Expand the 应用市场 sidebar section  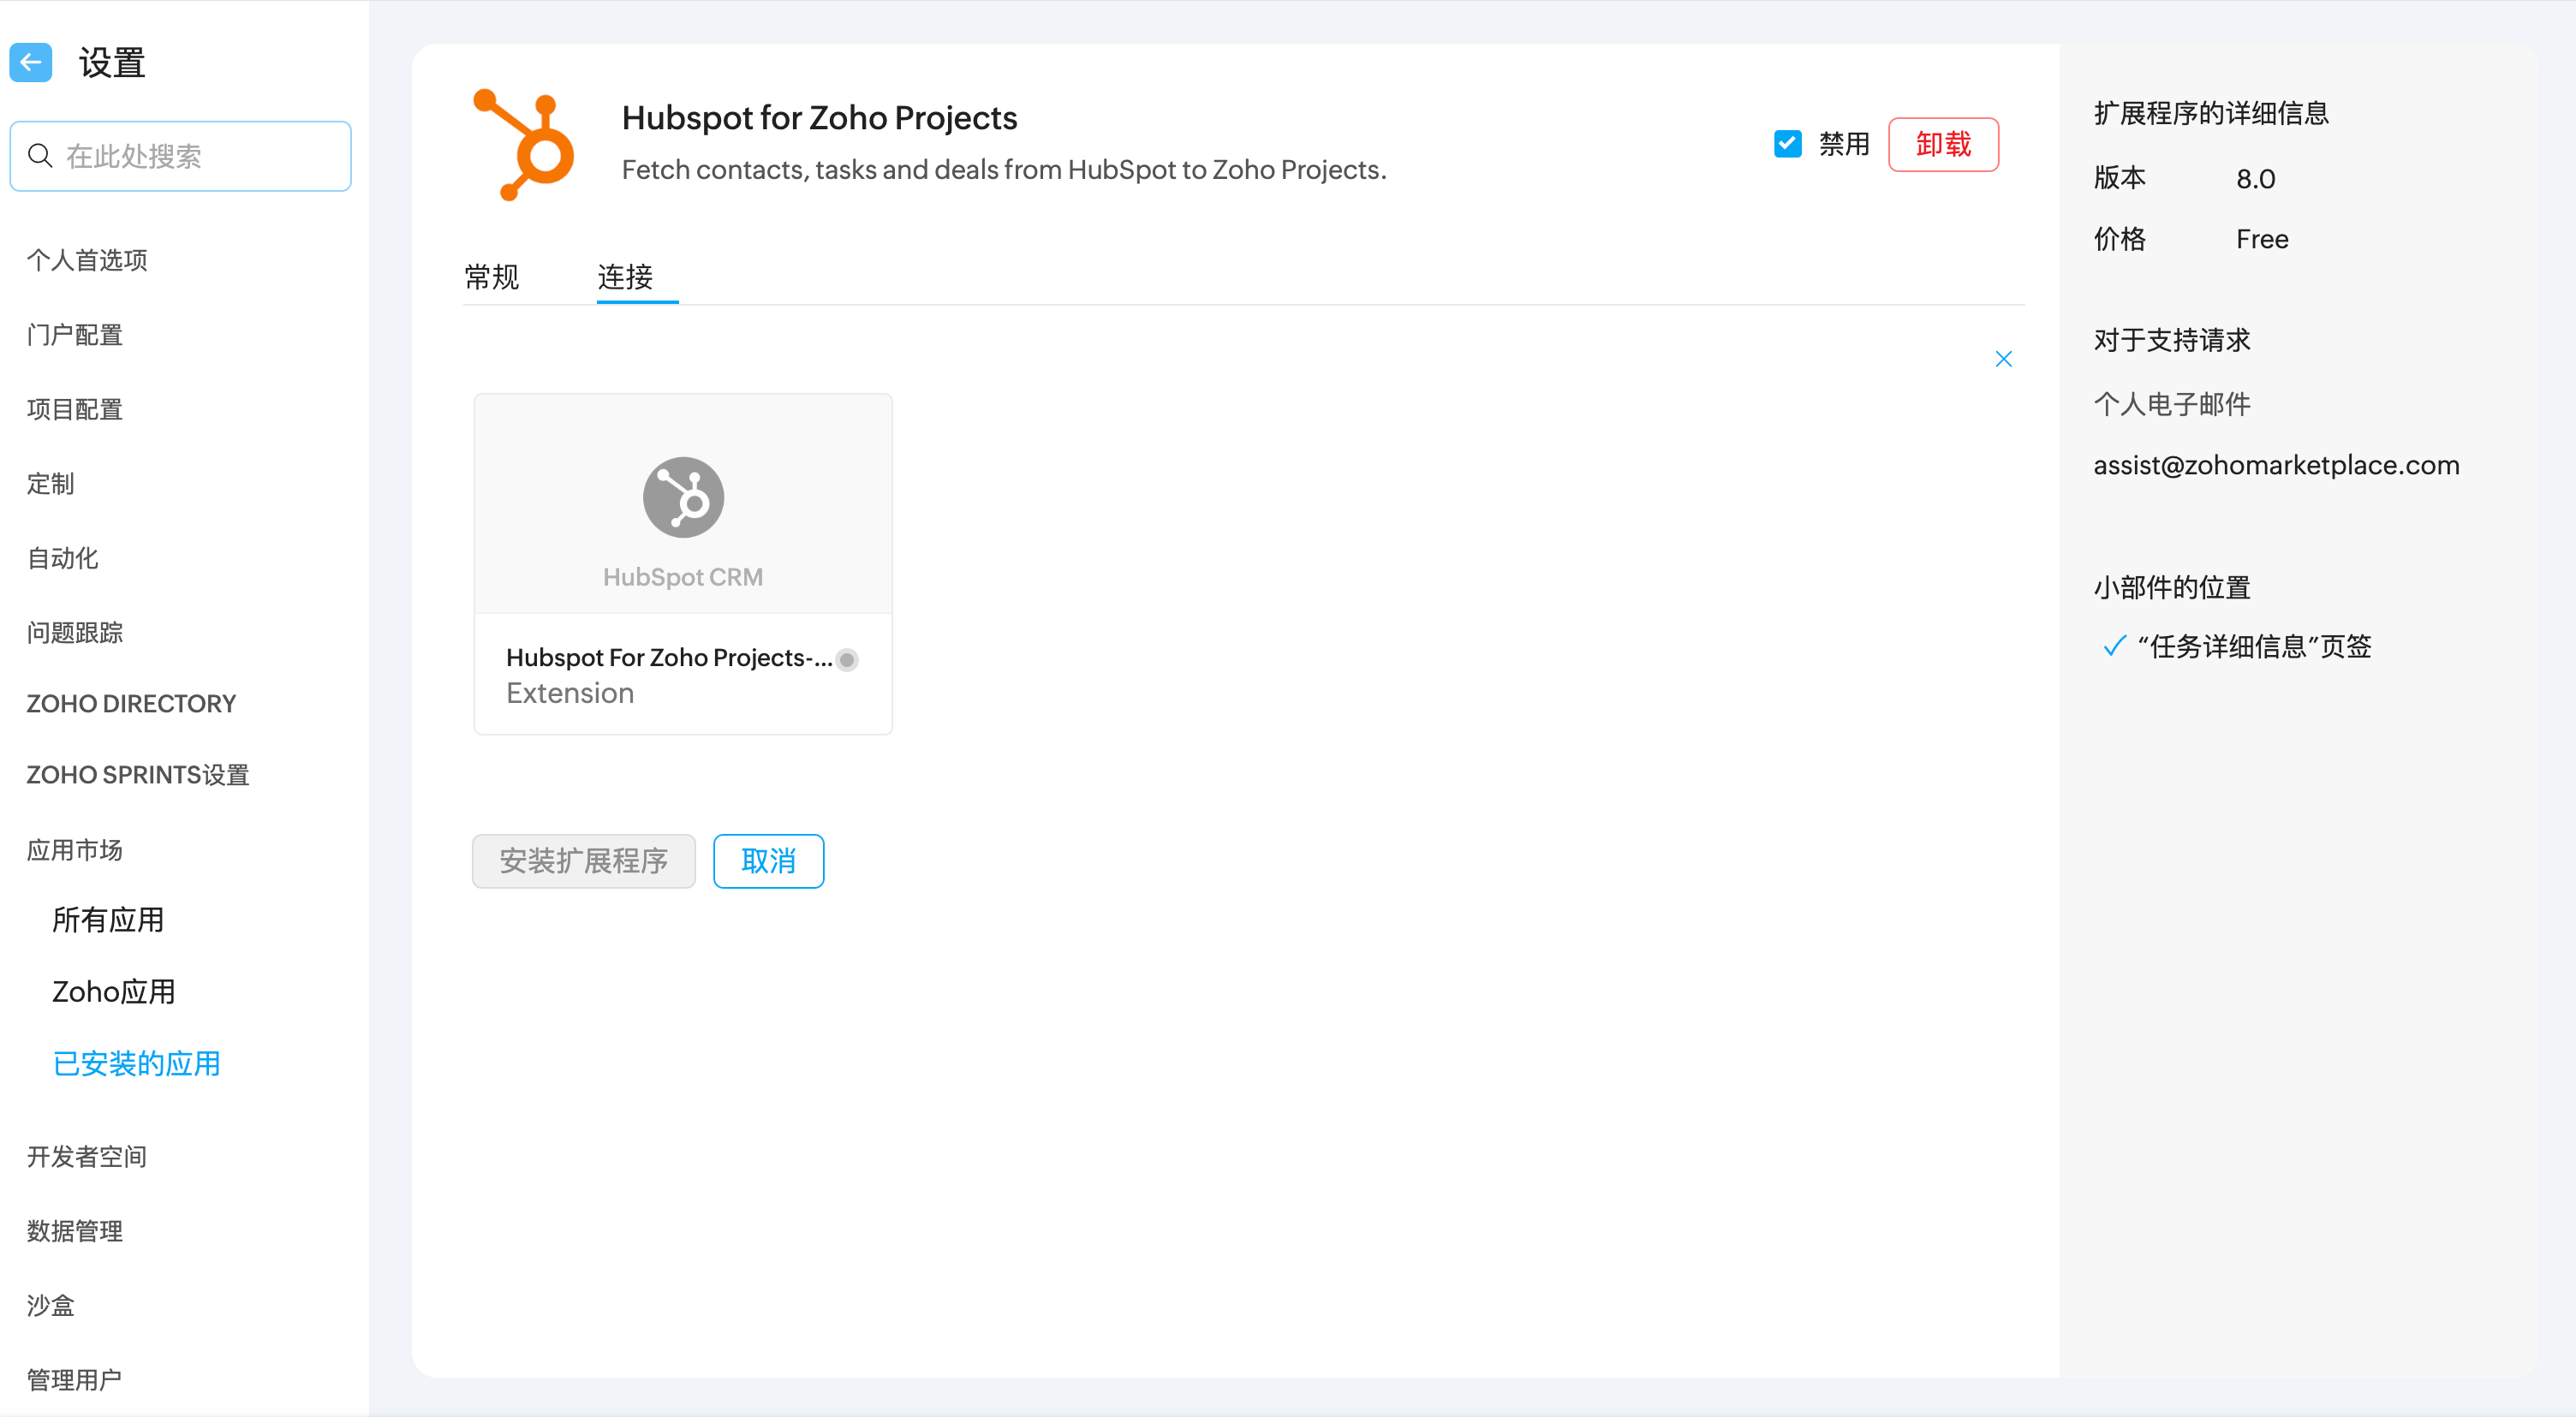click(x=75, y=850)
